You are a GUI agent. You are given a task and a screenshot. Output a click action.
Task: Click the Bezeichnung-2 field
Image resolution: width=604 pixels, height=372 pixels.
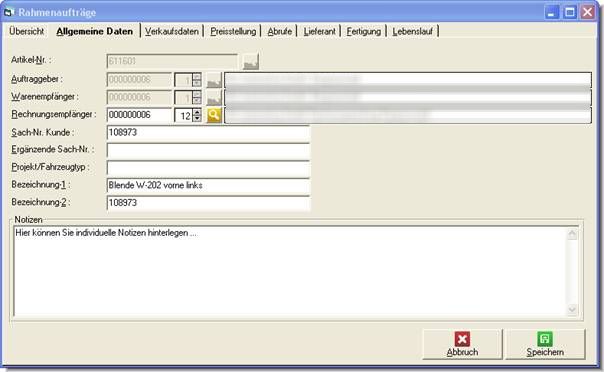pos(208,203)
